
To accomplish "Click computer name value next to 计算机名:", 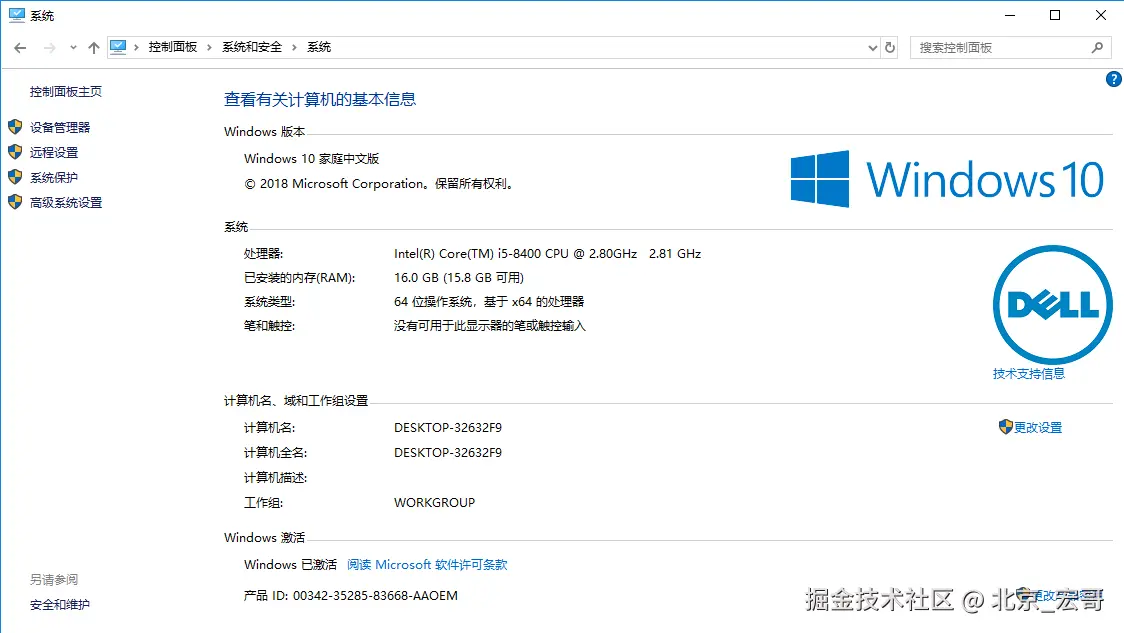I will tap(448, 428).
